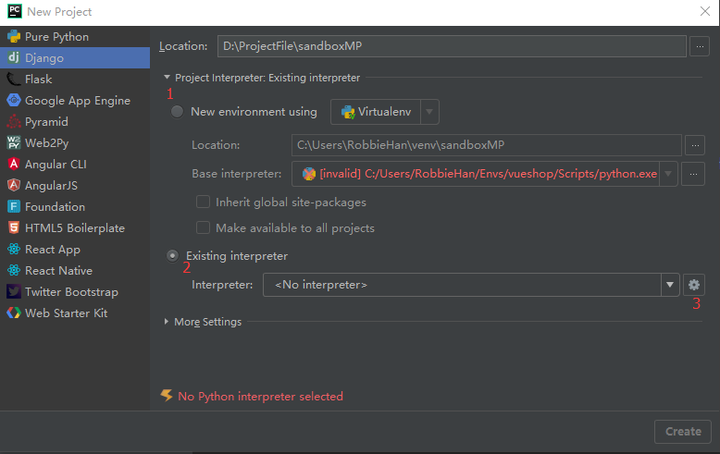Viewport: 720px width, 454px height.
Task: Select the New environment using radio button
Action: [177, 112]
